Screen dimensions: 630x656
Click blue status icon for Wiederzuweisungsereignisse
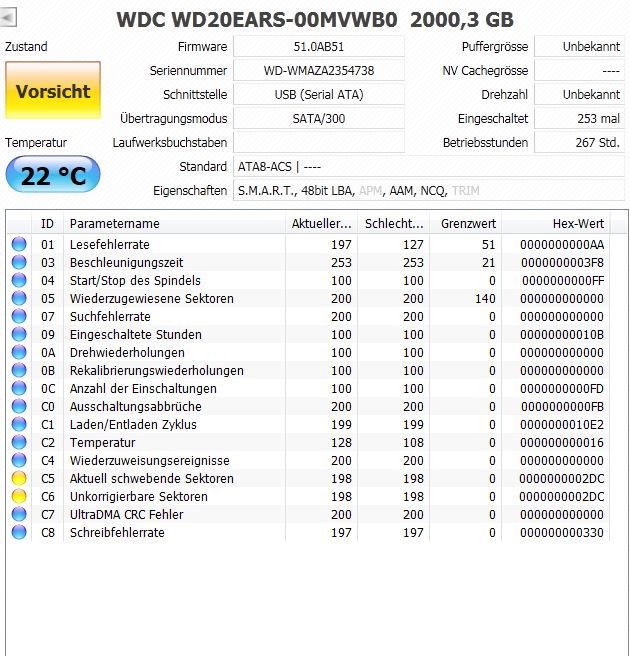(19, 460)
